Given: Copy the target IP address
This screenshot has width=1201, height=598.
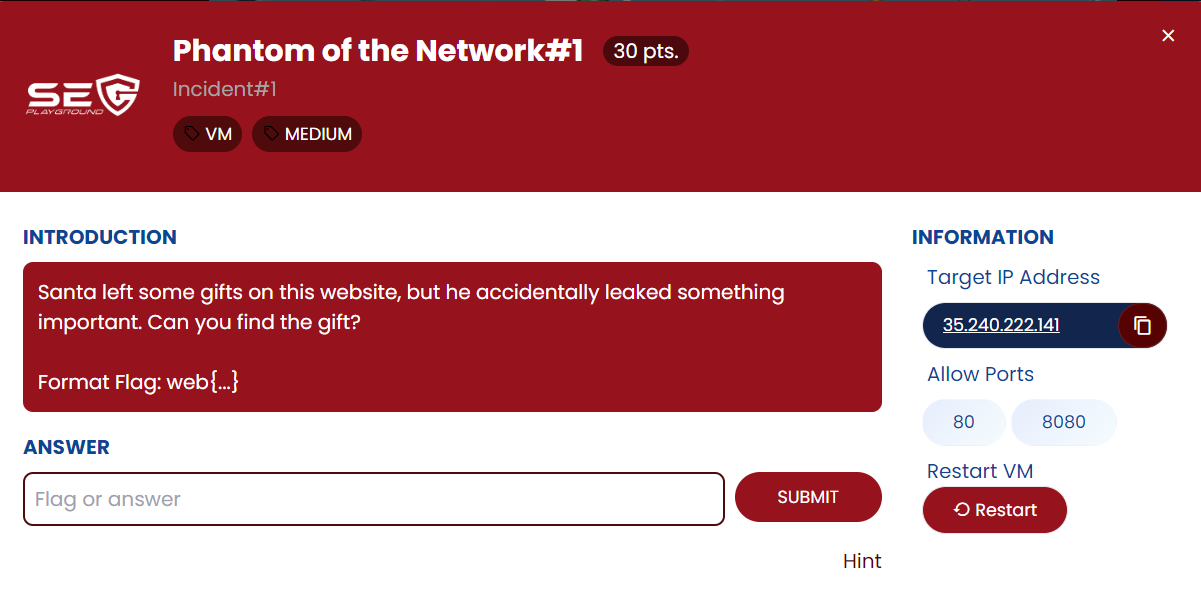Looking at the screenshot, I should point(1143,325).
